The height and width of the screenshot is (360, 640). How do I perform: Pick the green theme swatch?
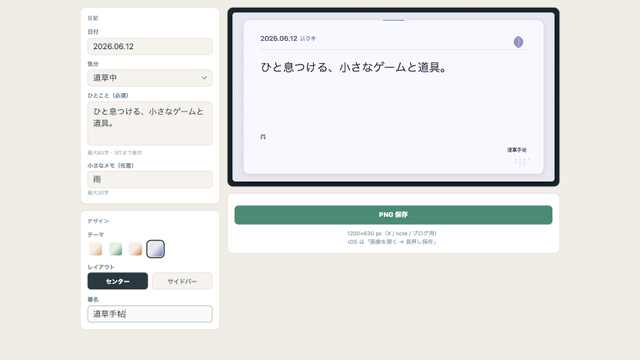116,249
